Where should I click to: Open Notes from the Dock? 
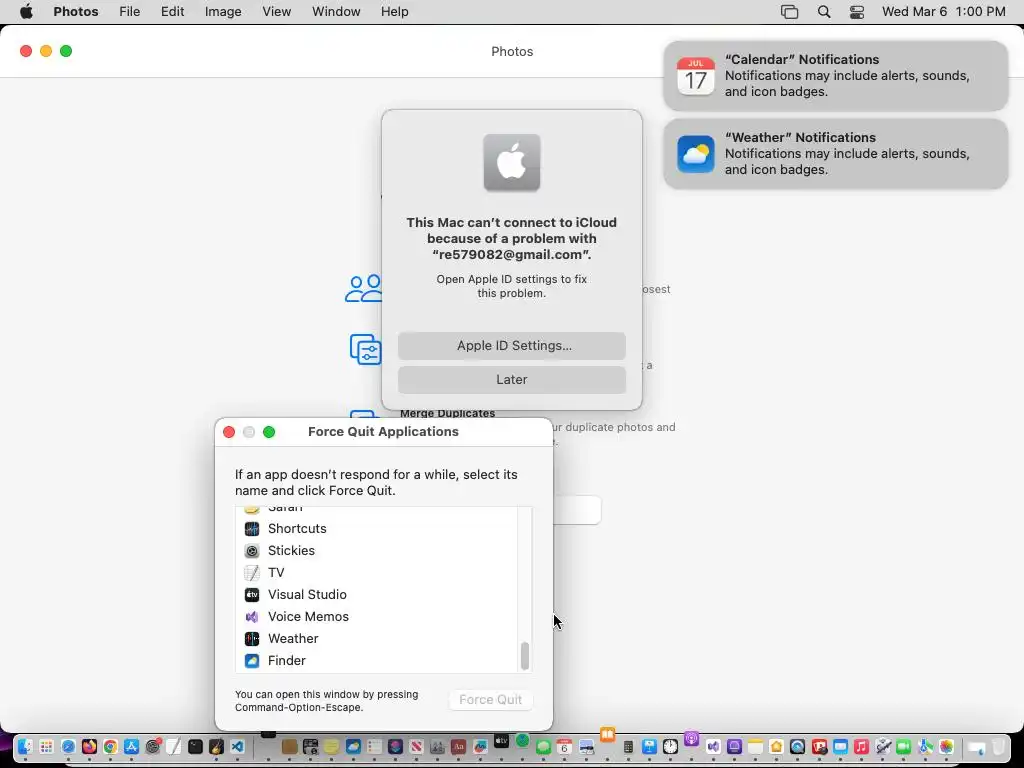(756, 746)
